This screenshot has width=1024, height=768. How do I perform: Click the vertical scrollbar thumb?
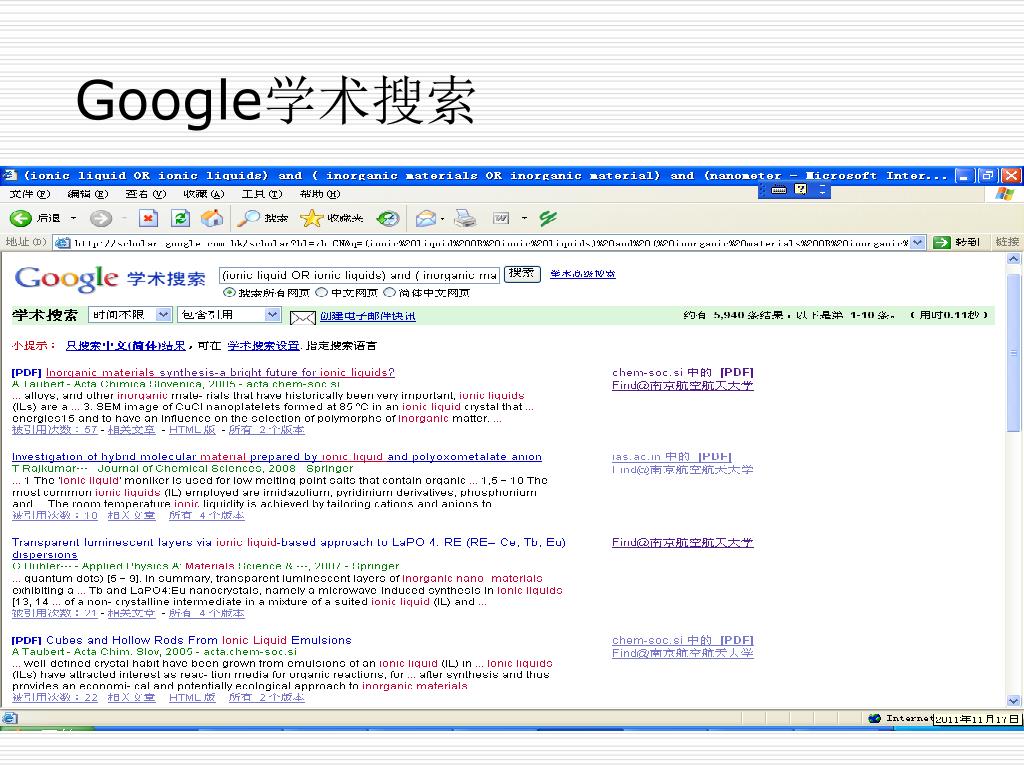(x=1013, y=353)
